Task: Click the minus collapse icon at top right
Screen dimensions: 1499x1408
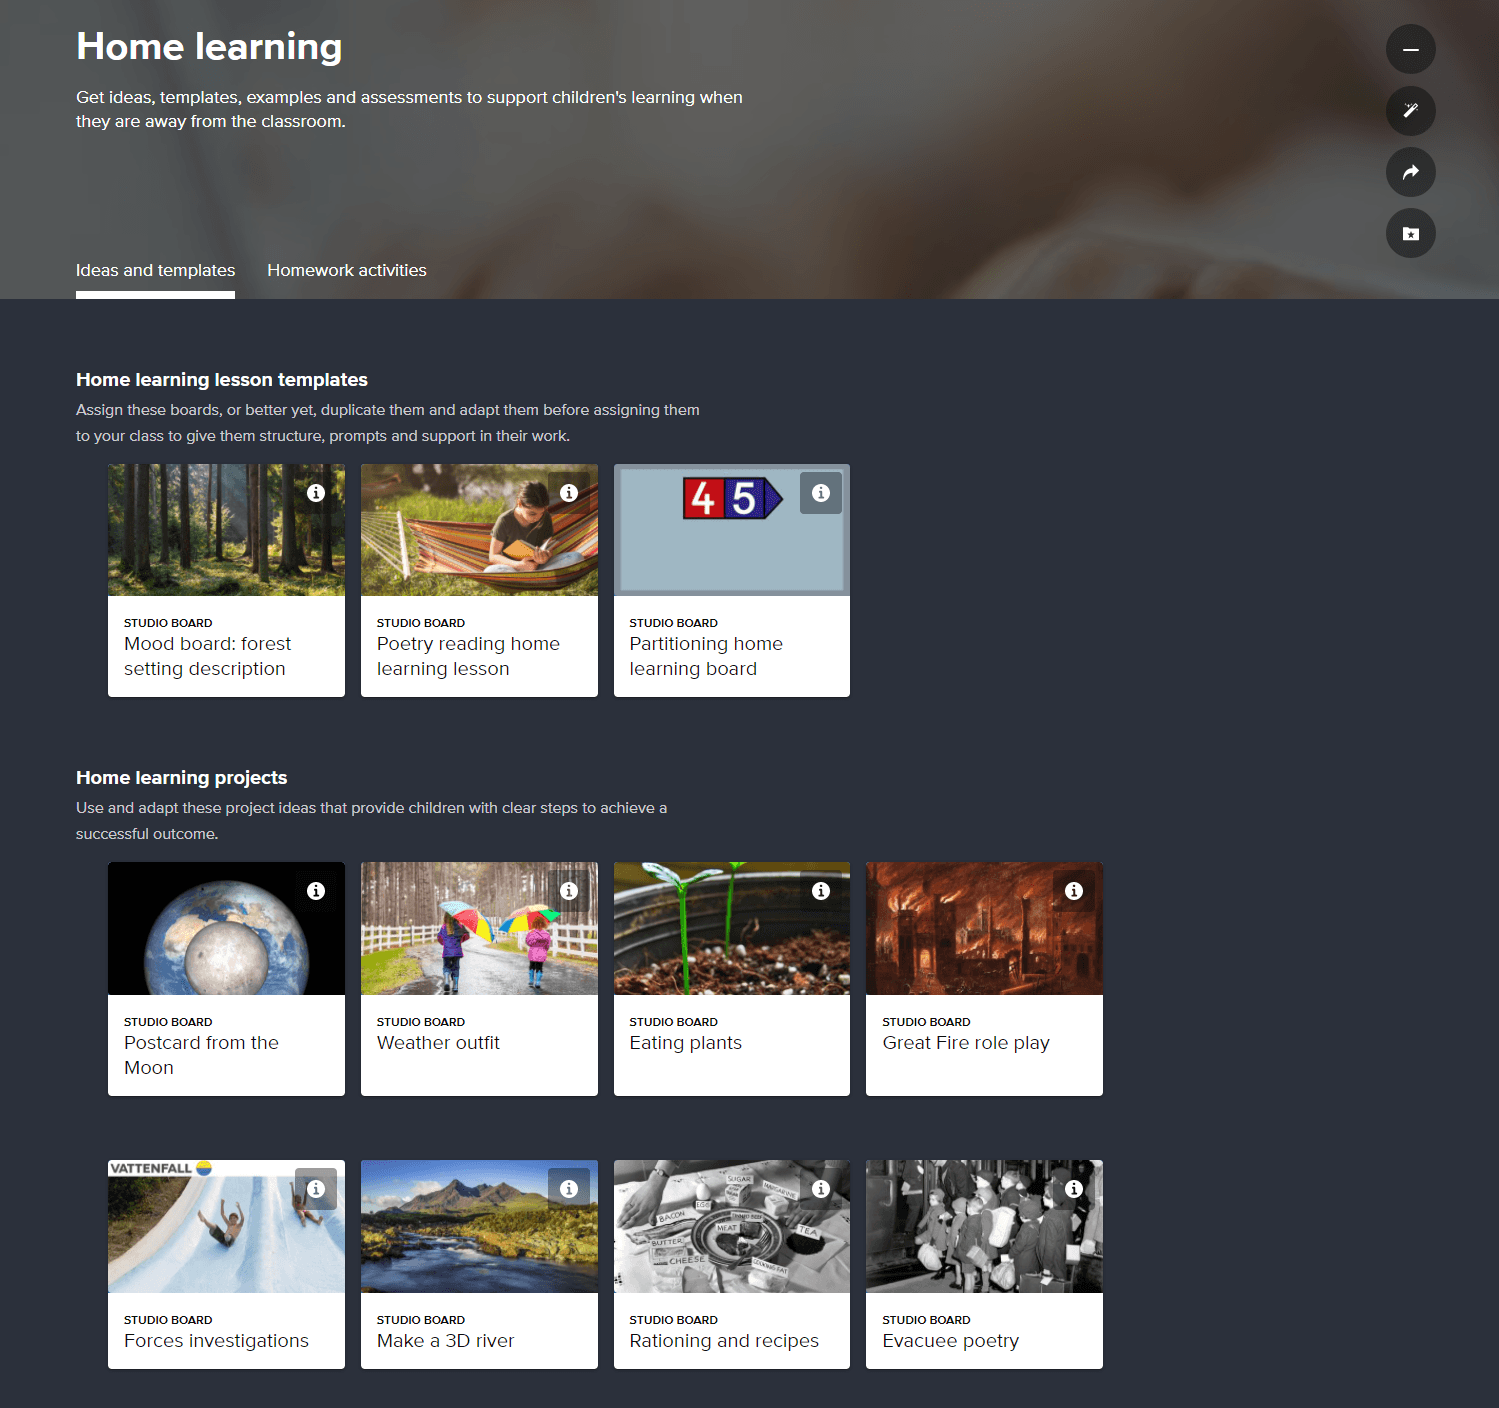Action: (1410, 49)
